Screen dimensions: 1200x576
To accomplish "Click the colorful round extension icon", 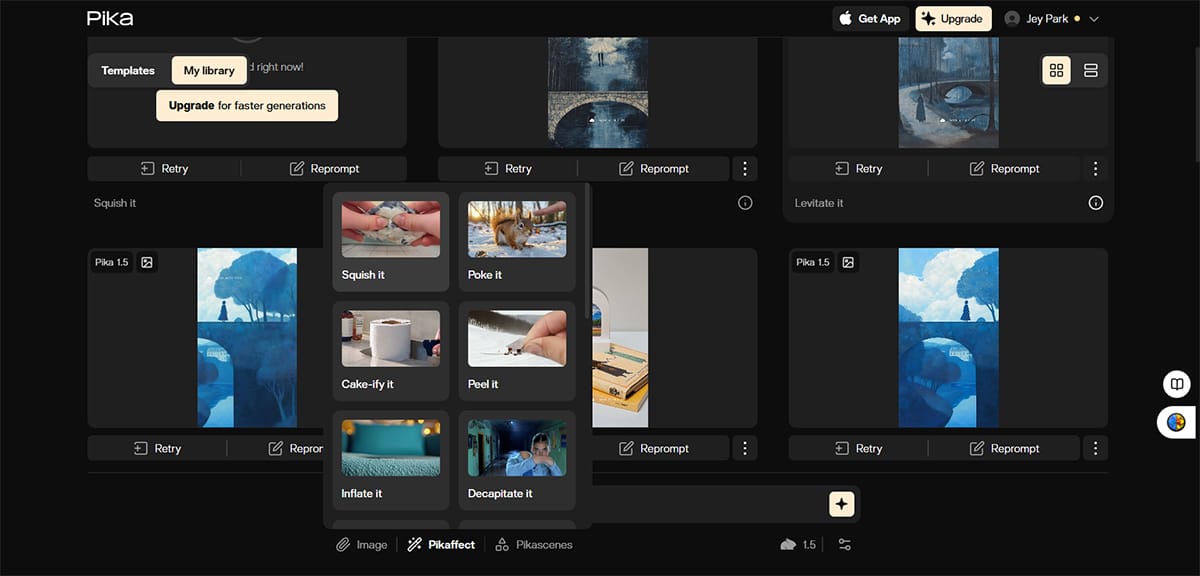I will point(1177,423).
